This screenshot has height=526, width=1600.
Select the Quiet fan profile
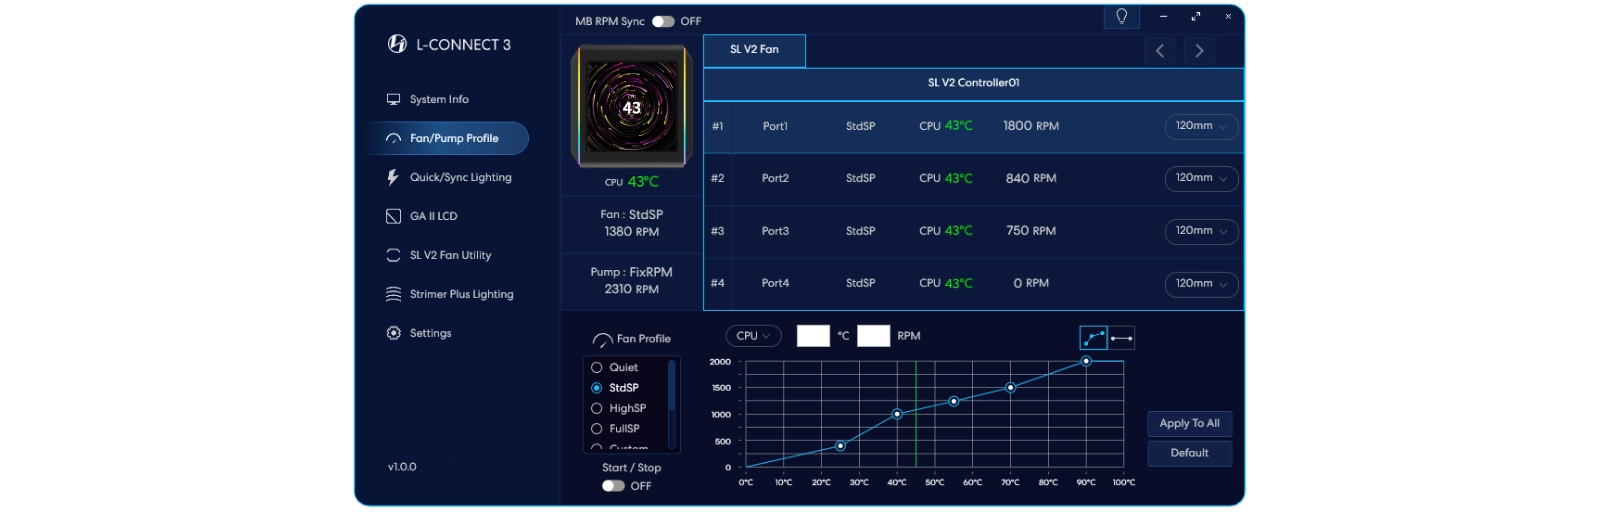click(597, 368)
